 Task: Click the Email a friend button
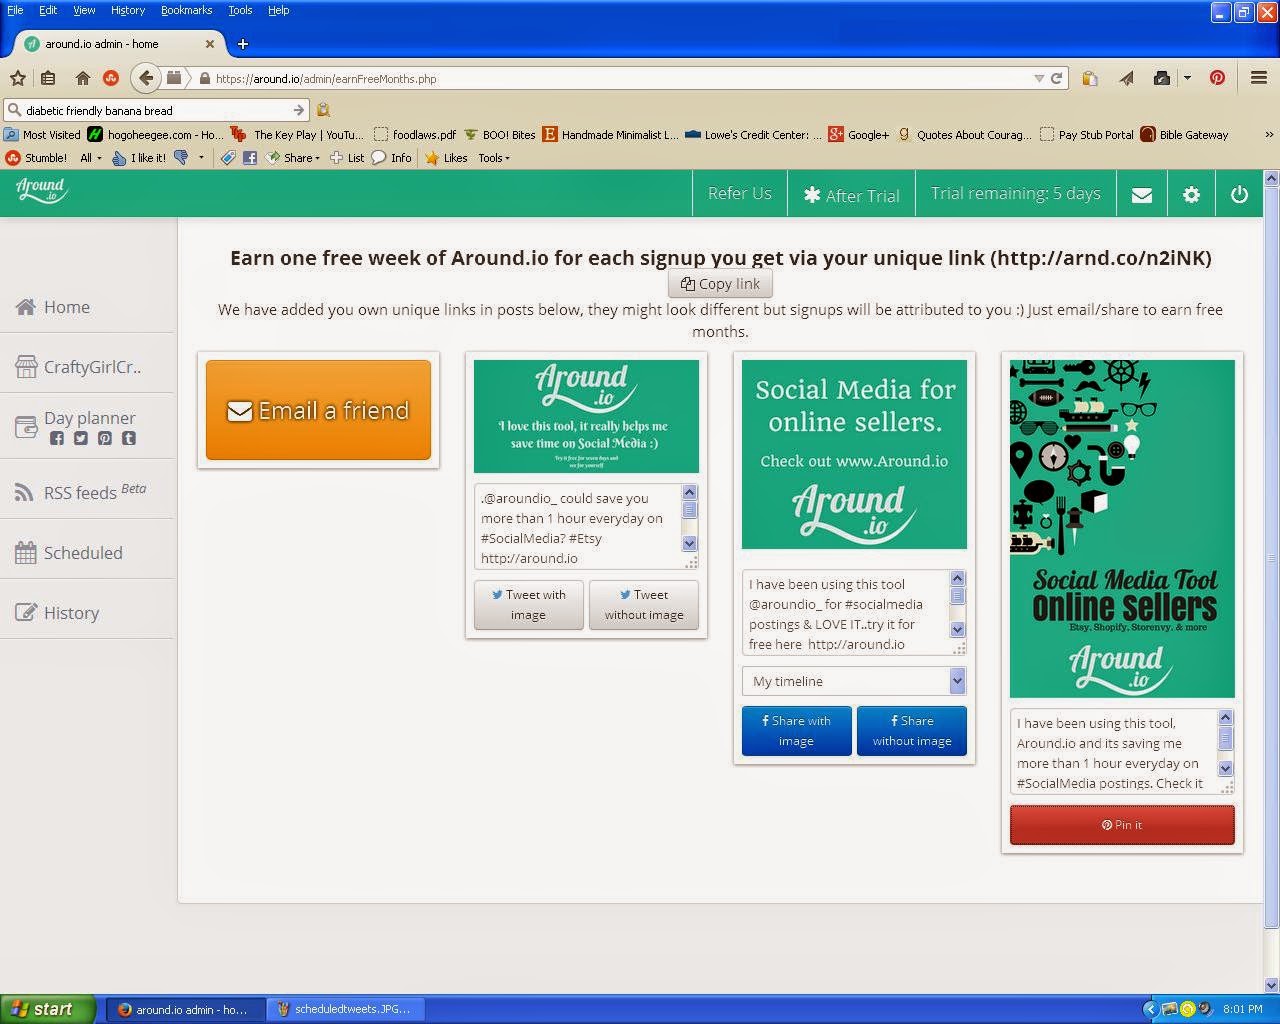[318, 410]
